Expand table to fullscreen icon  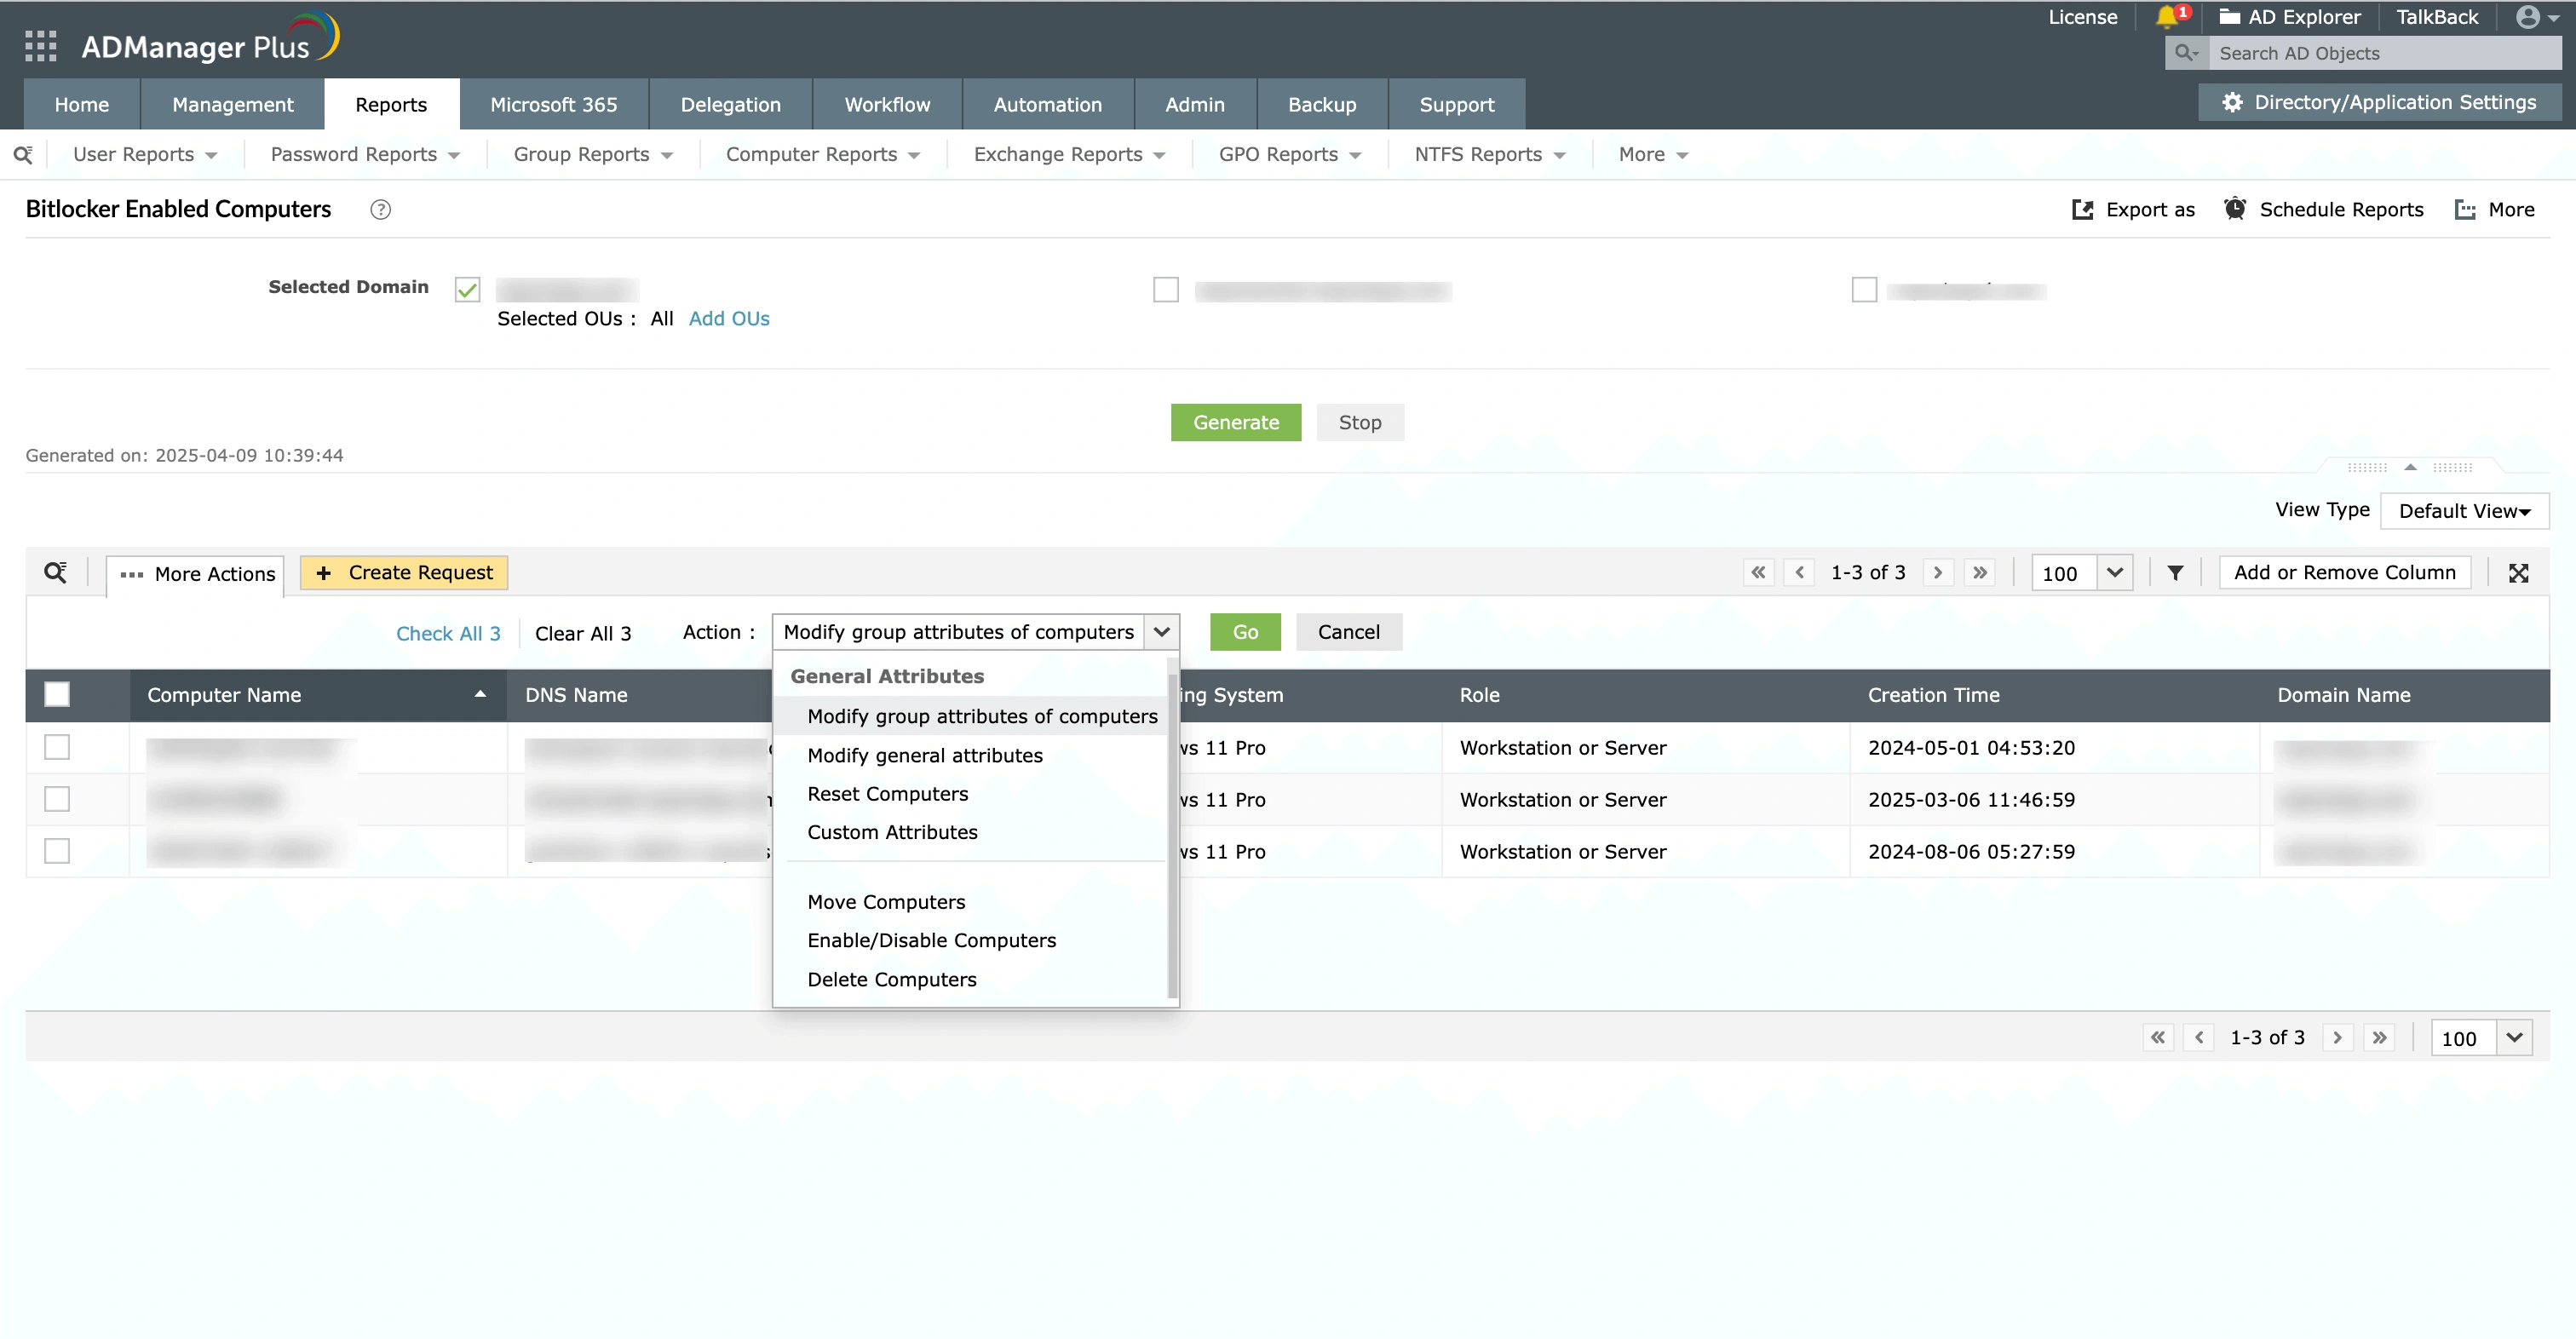[2518, 573]
